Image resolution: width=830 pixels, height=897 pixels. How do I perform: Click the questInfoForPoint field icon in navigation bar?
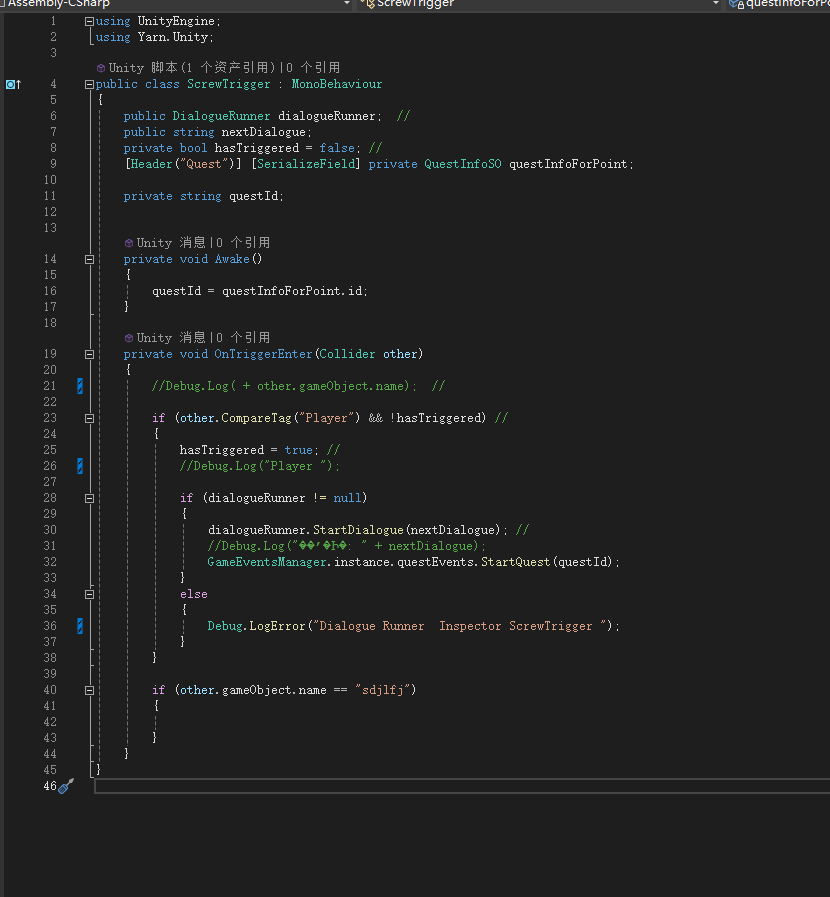[736, 3]
